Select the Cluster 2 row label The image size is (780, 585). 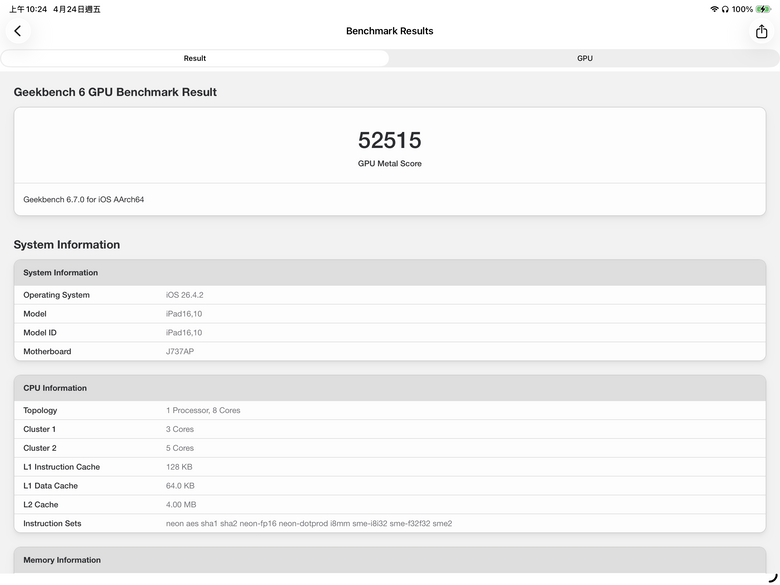(40, 448)
